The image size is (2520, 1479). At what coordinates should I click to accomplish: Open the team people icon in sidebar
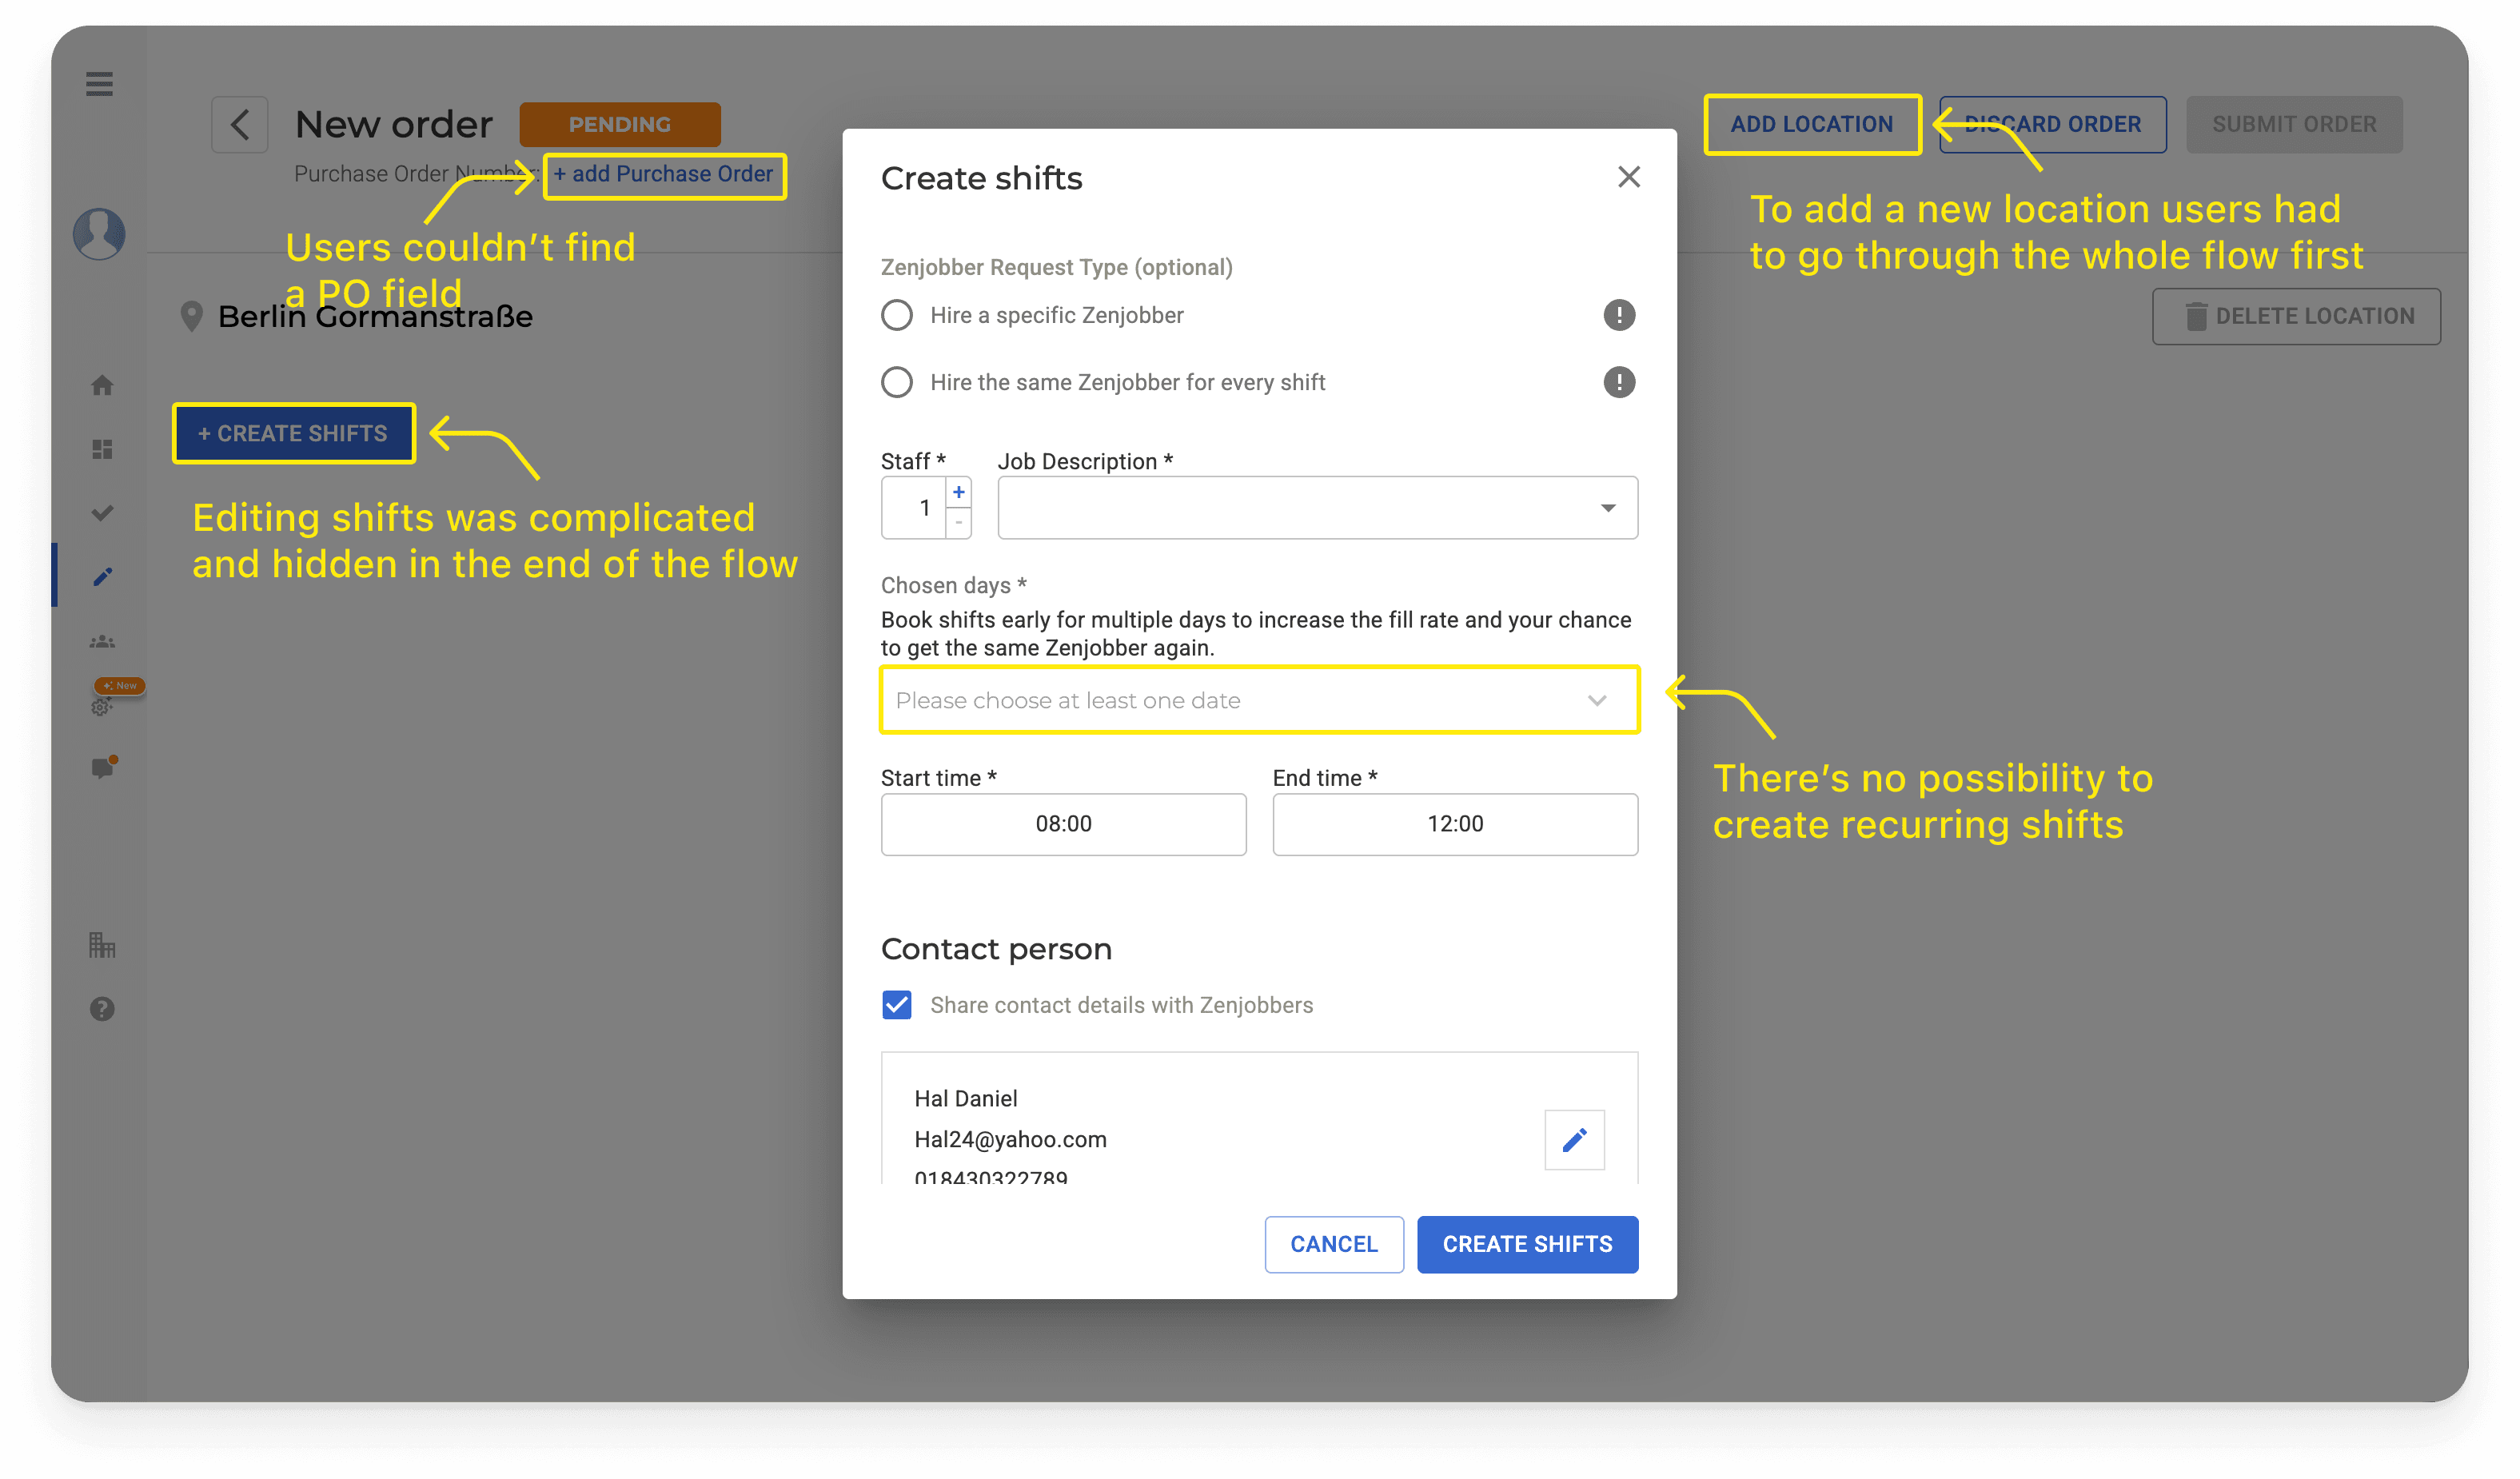[102, 641]
